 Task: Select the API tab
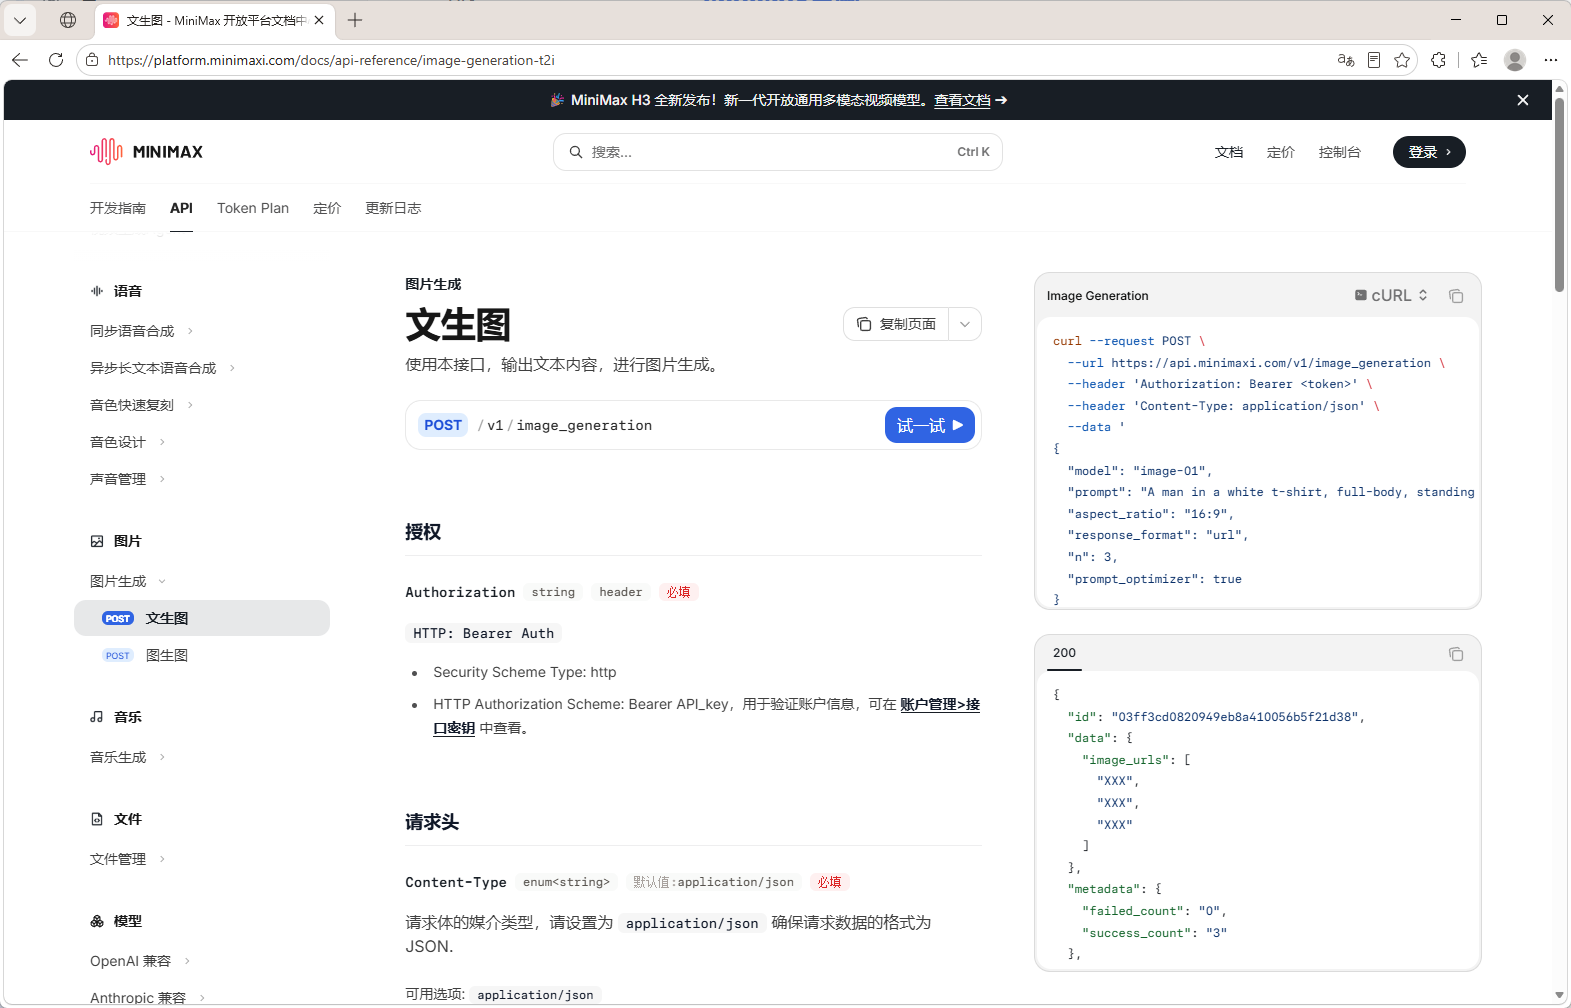pos(181,208)
